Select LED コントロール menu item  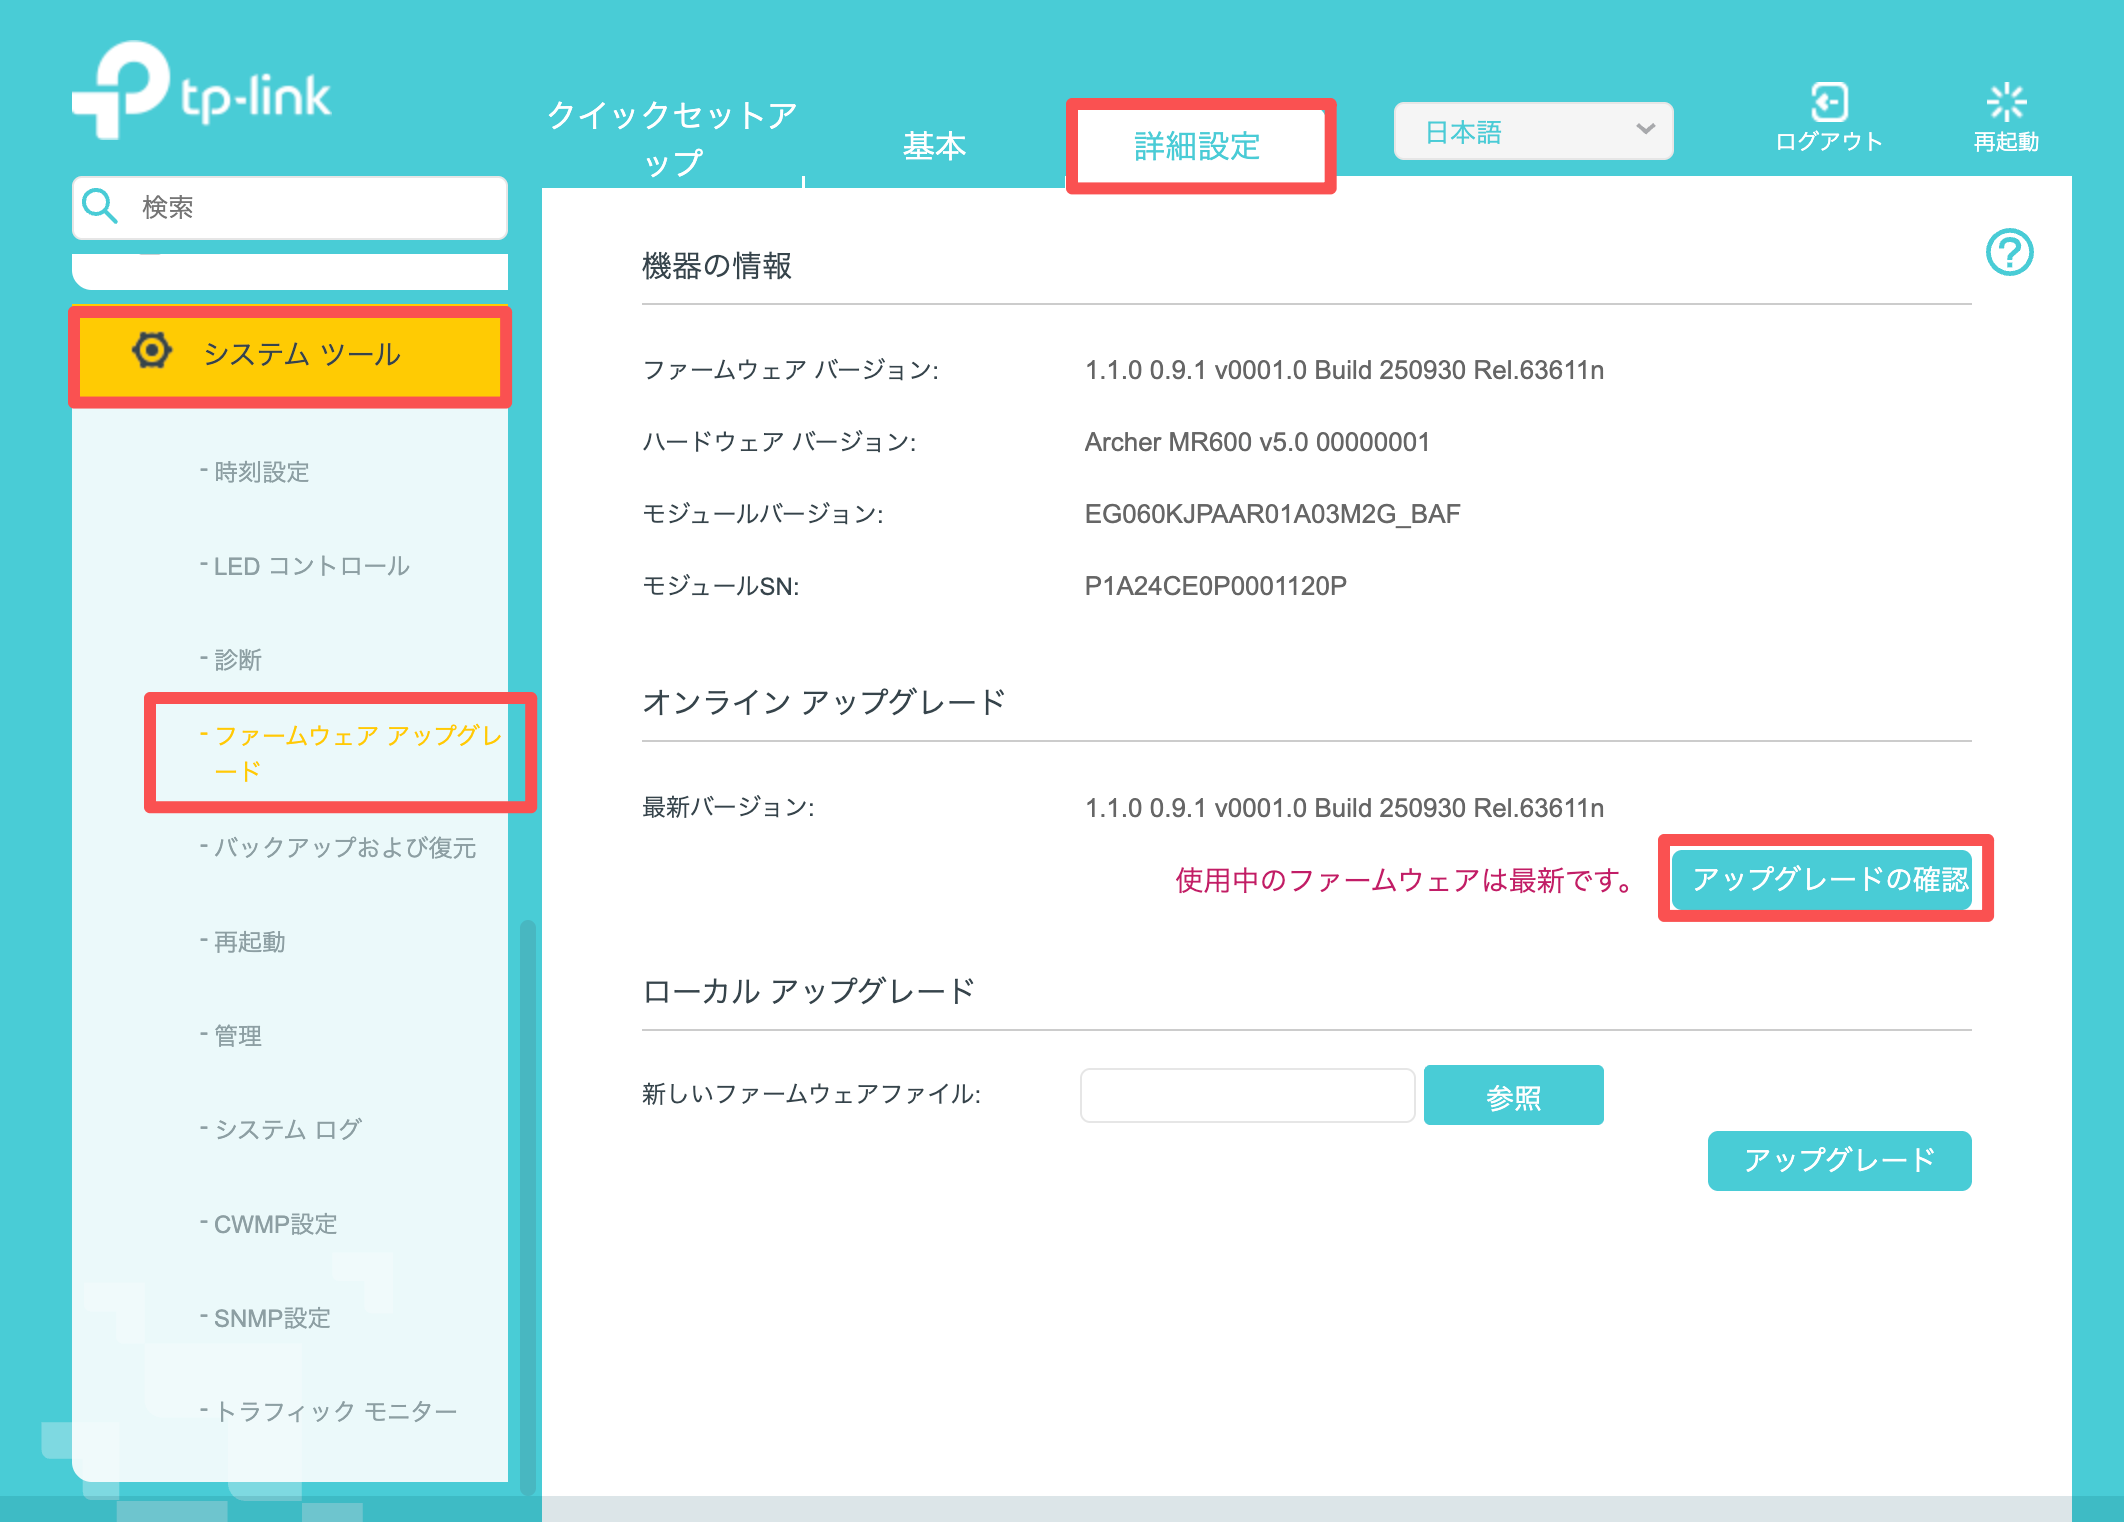(x=311, y=566)
